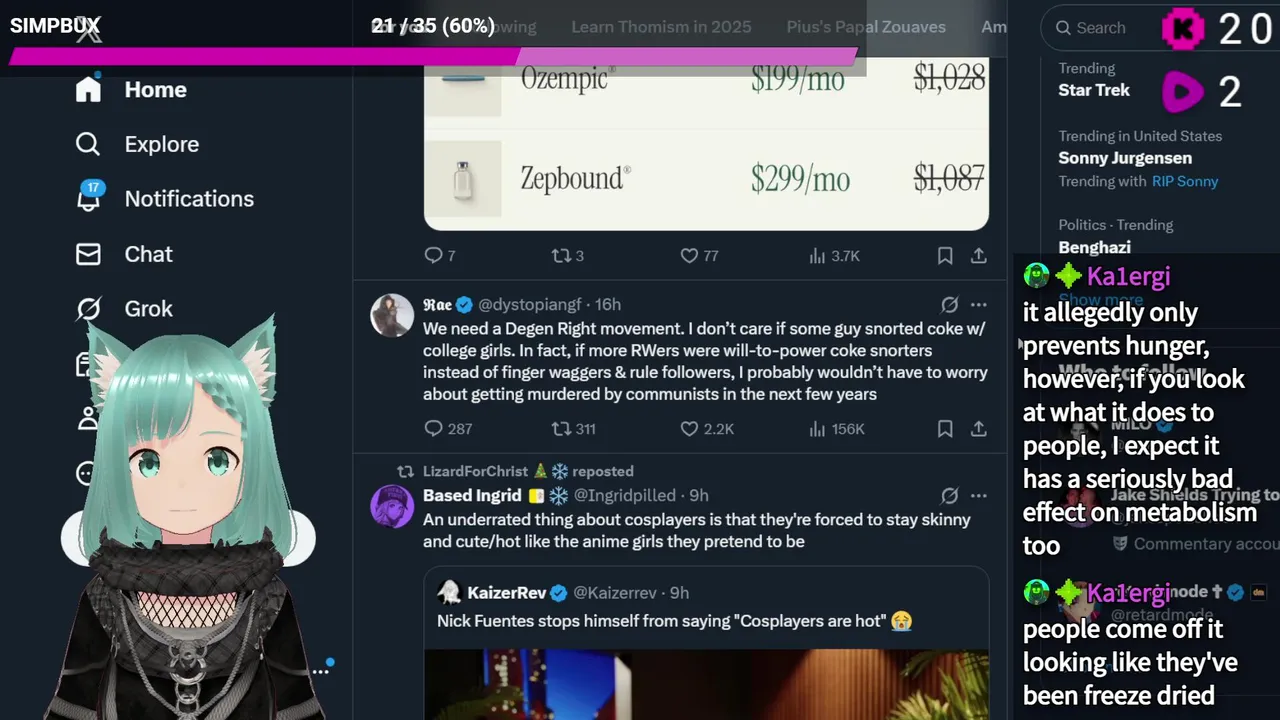Like the Degen Right post with 2.2K
The image size is (1280, 720).
point(689,429)
